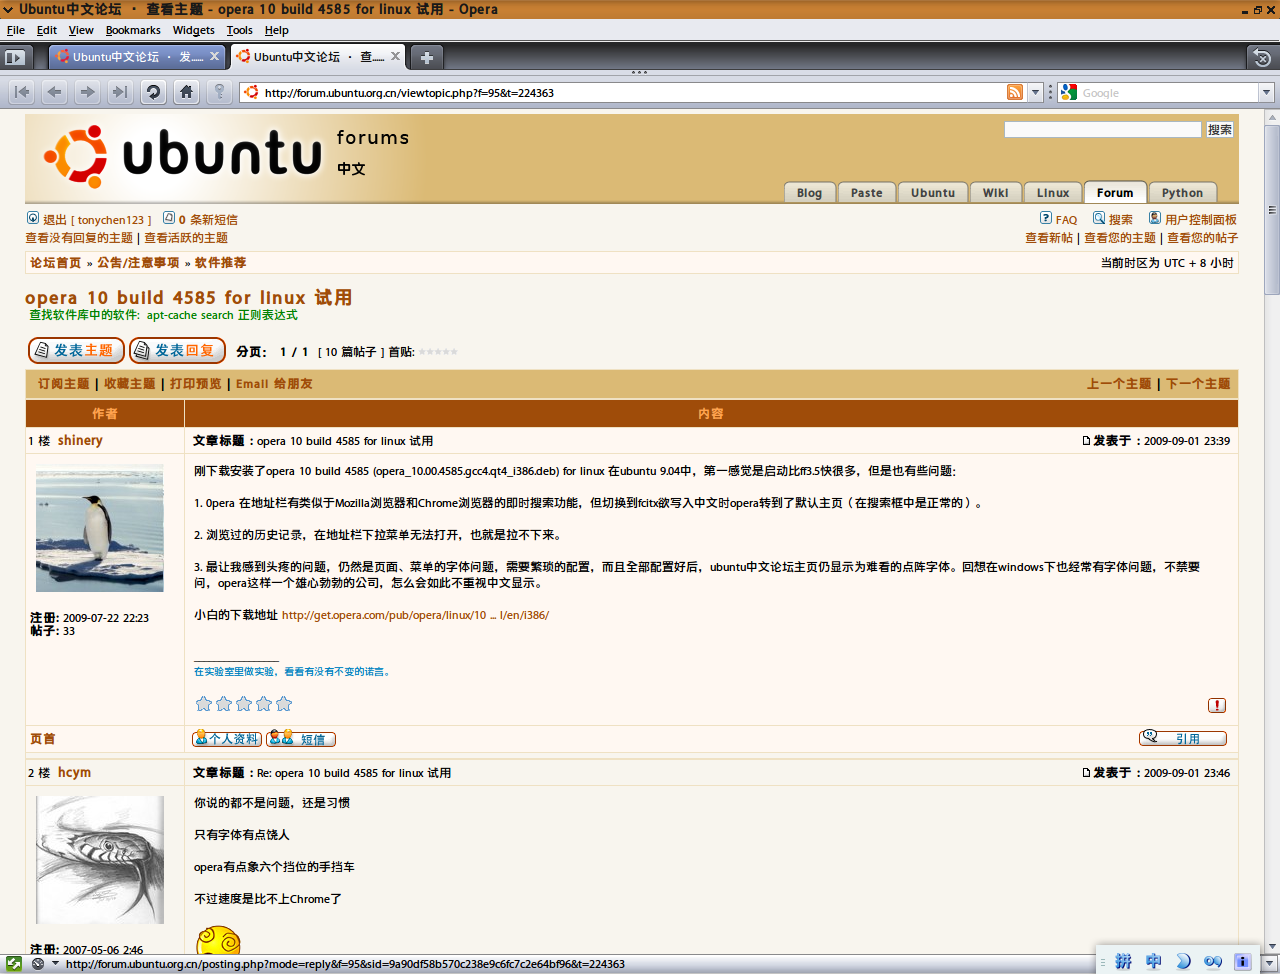The width and height of the screenshot is (1280, 974).
Task: Click in the forum search text field
Action: 1102,130
